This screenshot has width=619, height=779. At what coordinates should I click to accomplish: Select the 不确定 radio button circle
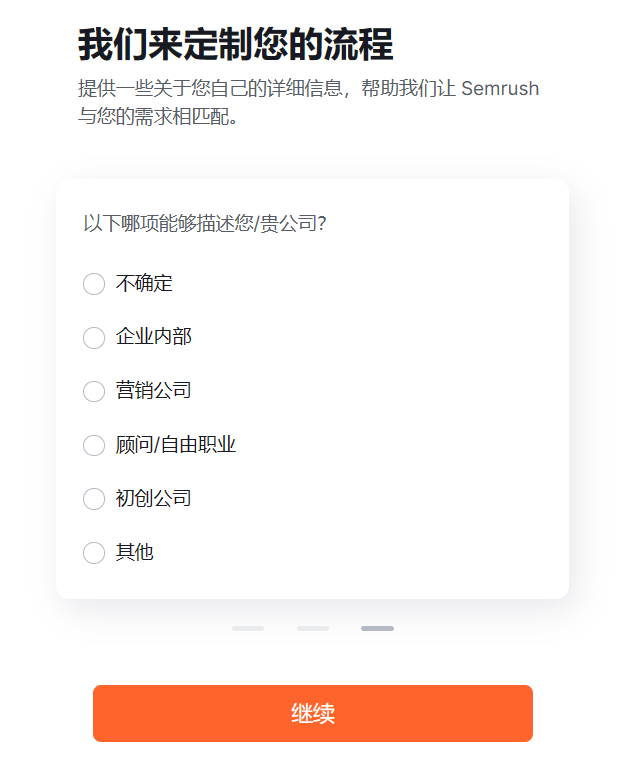[94, 284]
